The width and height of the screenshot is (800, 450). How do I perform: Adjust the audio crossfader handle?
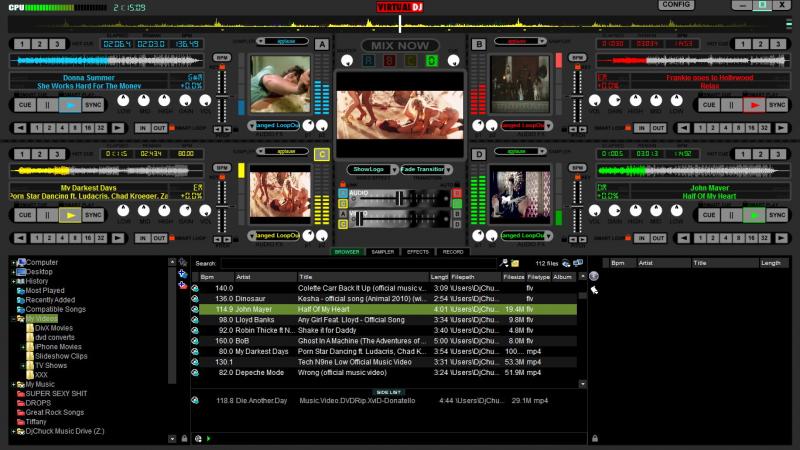click(x=398, y=198)
